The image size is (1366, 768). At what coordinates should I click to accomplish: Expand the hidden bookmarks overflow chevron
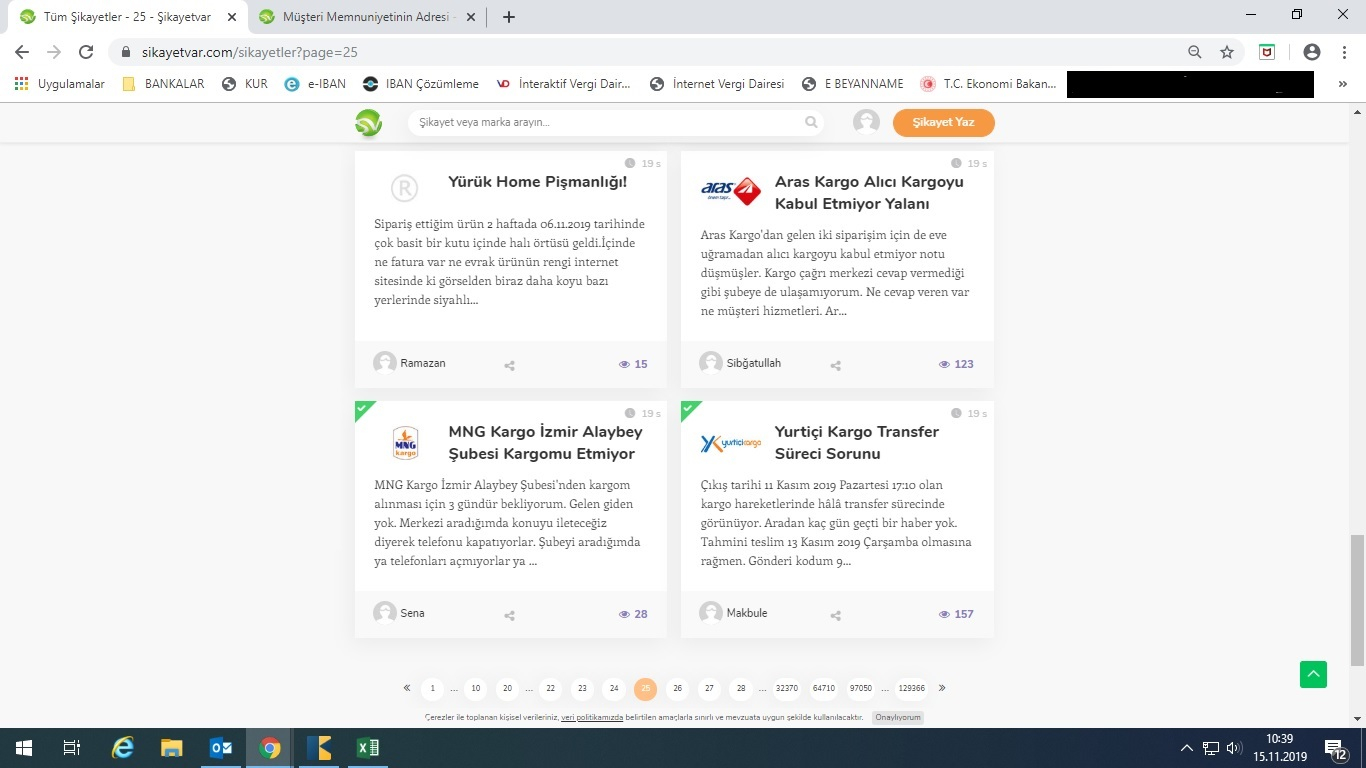coord(1343,84)
